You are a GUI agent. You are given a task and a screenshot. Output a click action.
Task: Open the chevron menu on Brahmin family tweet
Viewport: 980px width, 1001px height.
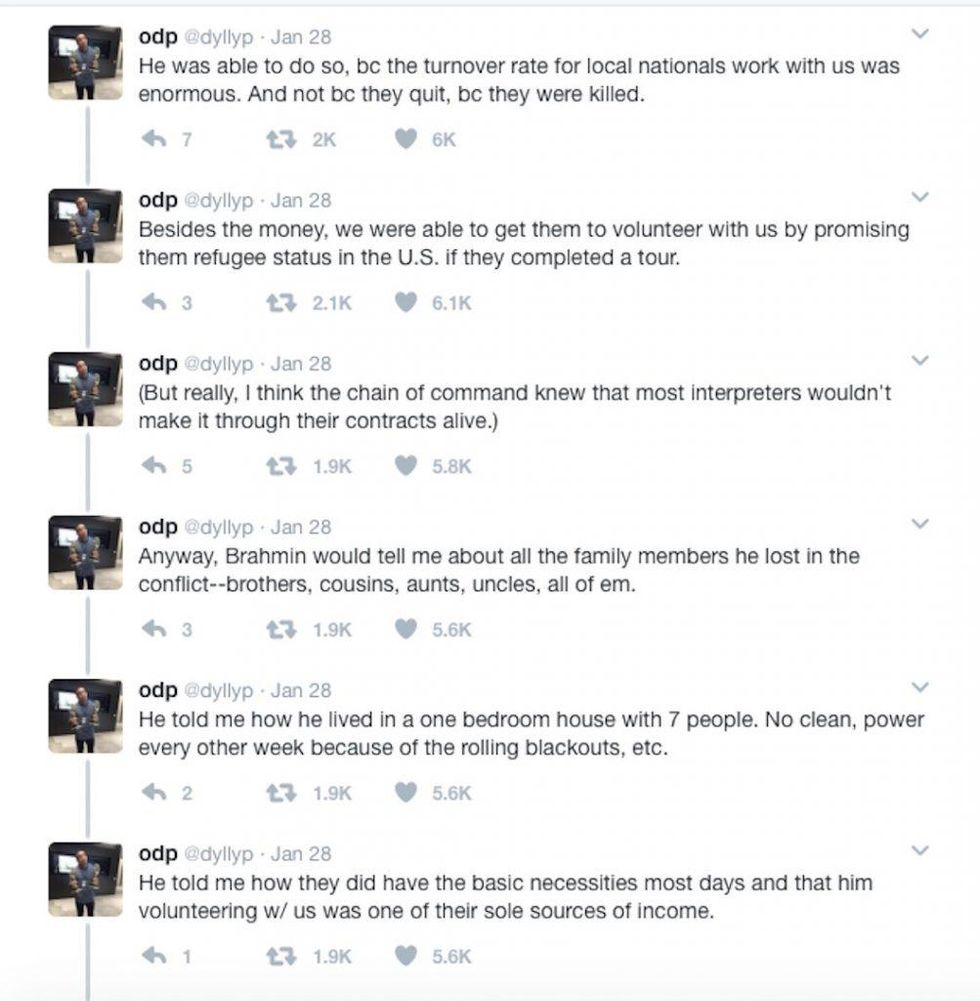921,523
